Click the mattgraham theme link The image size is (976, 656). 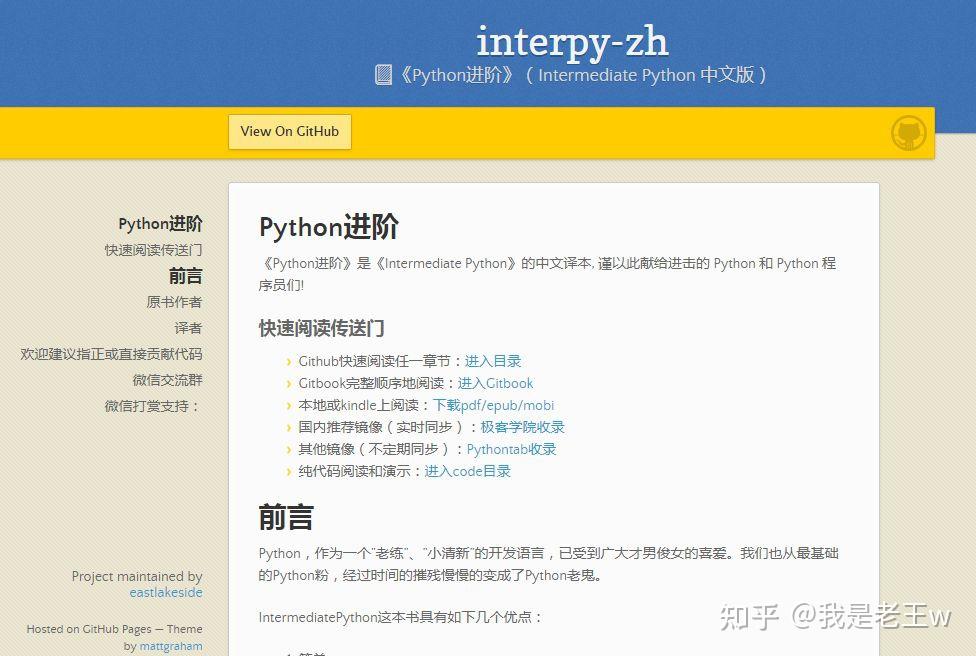click(170, 645)
